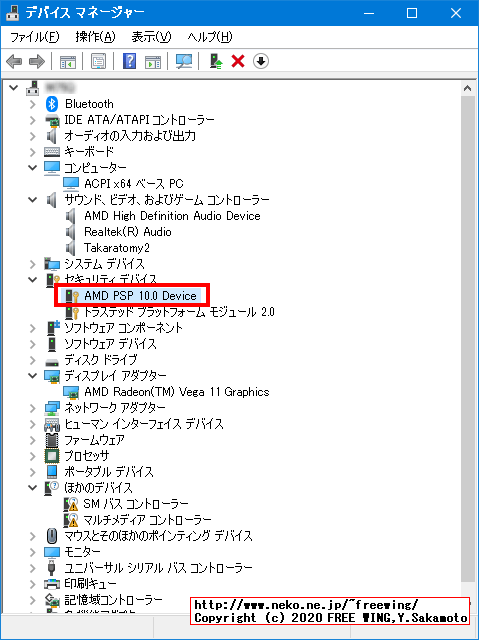
Task: Toggle the action pane toolbar icon
Action: [153, 62]
